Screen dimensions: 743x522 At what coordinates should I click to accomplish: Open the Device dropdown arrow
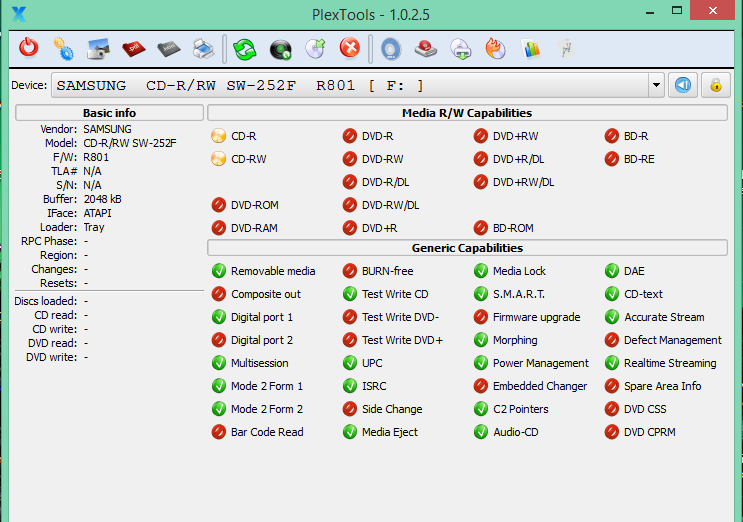point(656,85)
